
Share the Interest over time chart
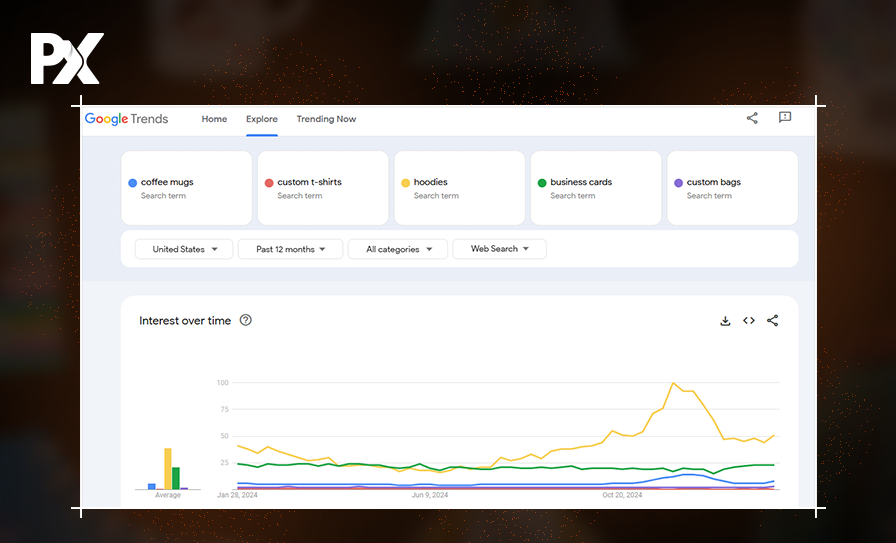(x=772, y=321)
